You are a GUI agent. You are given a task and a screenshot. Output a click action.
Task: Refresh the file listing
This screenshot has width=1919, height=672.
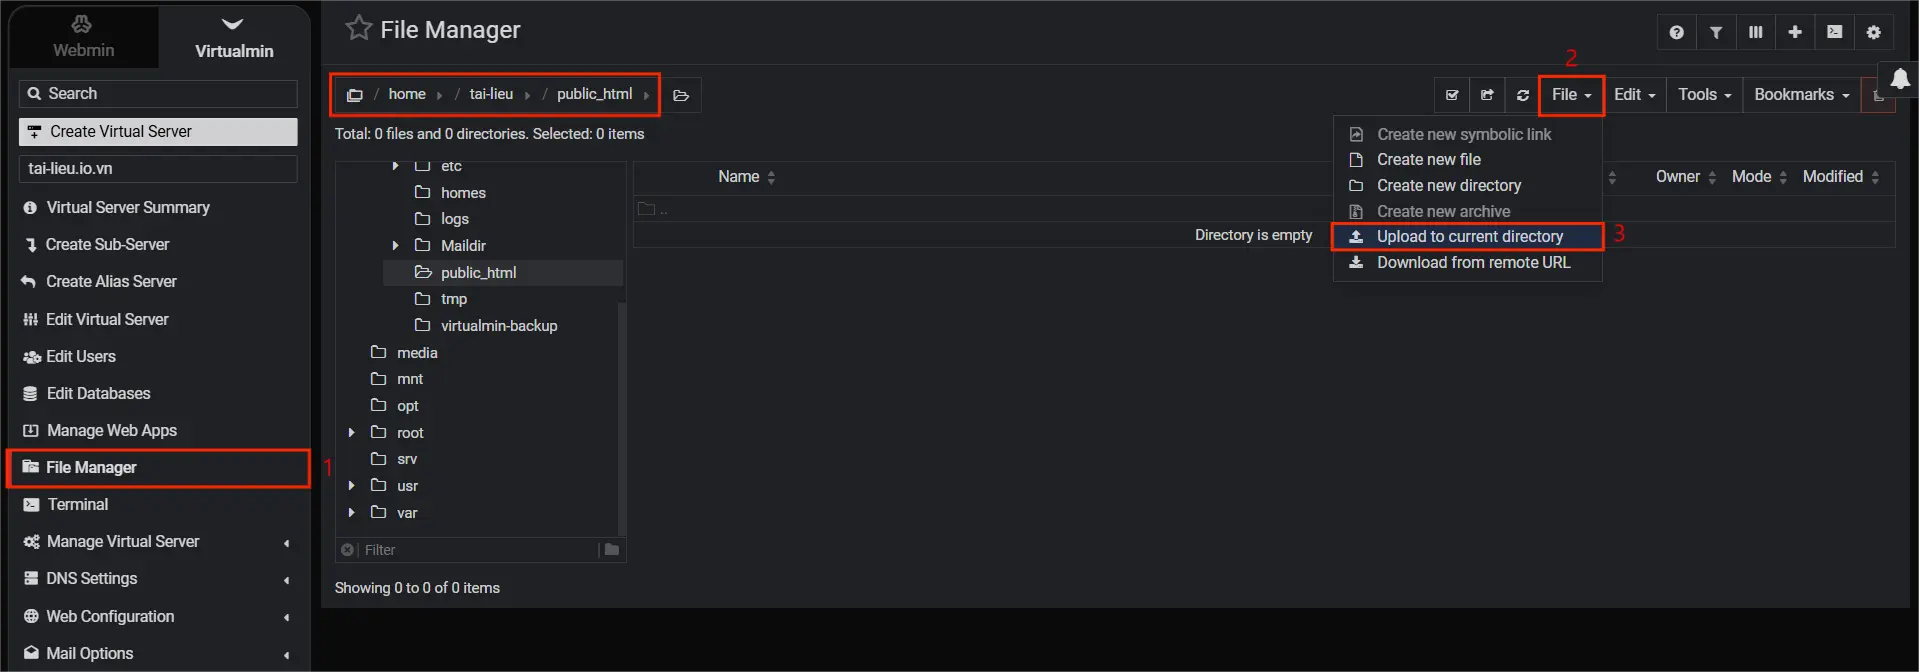[1522, 95]
